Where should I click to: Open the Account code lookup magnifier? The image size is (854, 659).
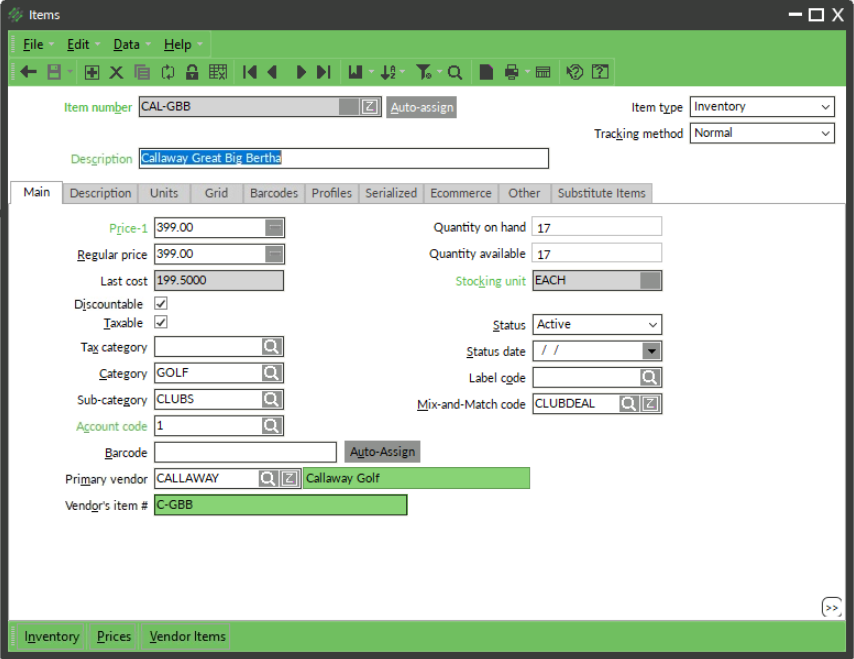coord(271,426)
